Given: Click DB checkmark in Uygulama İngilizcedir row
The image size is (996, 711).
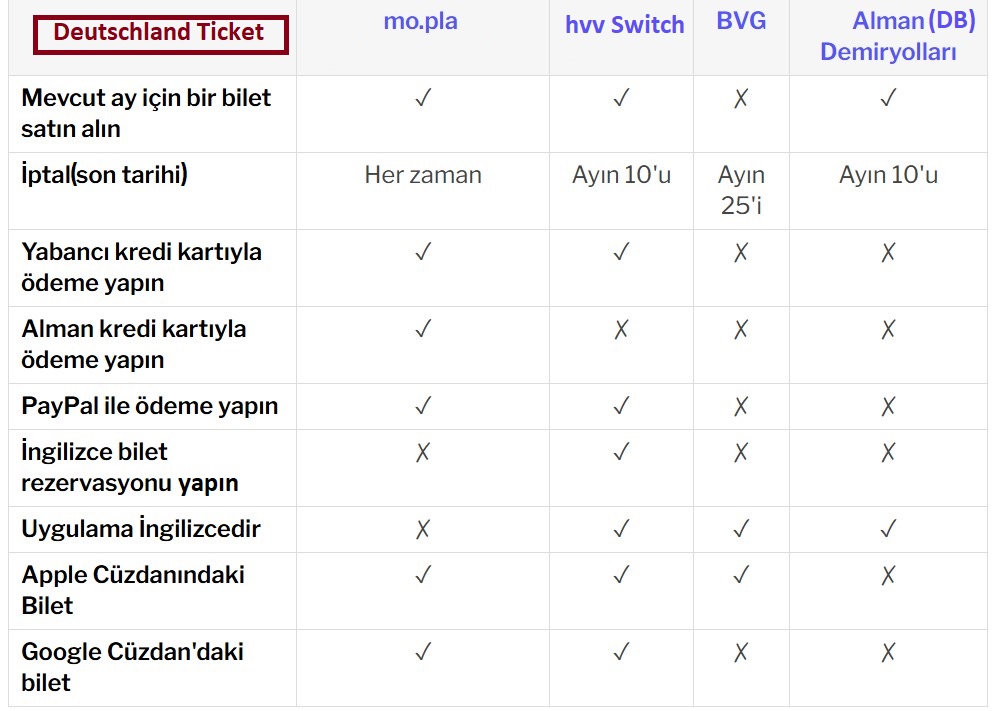Looking at the screenshot, I should point(888,529).
